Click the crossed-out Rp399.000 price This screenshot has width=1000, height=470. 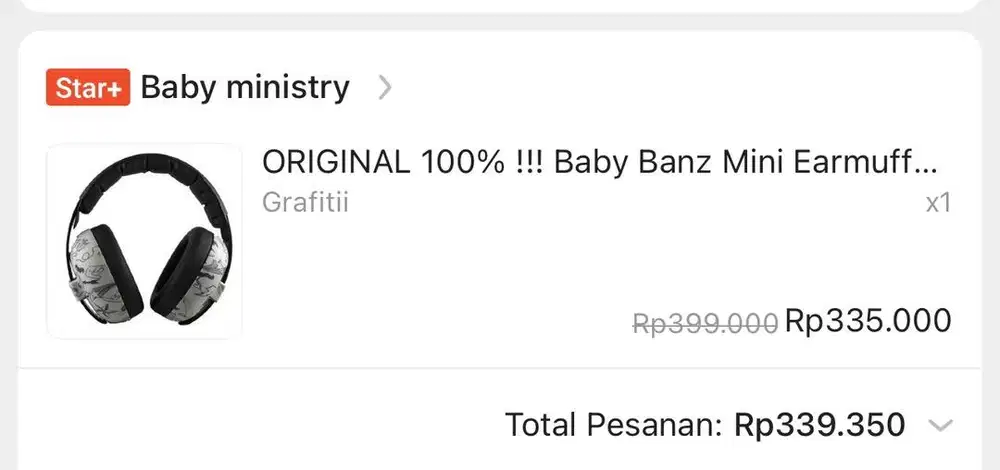click(705, 323)
